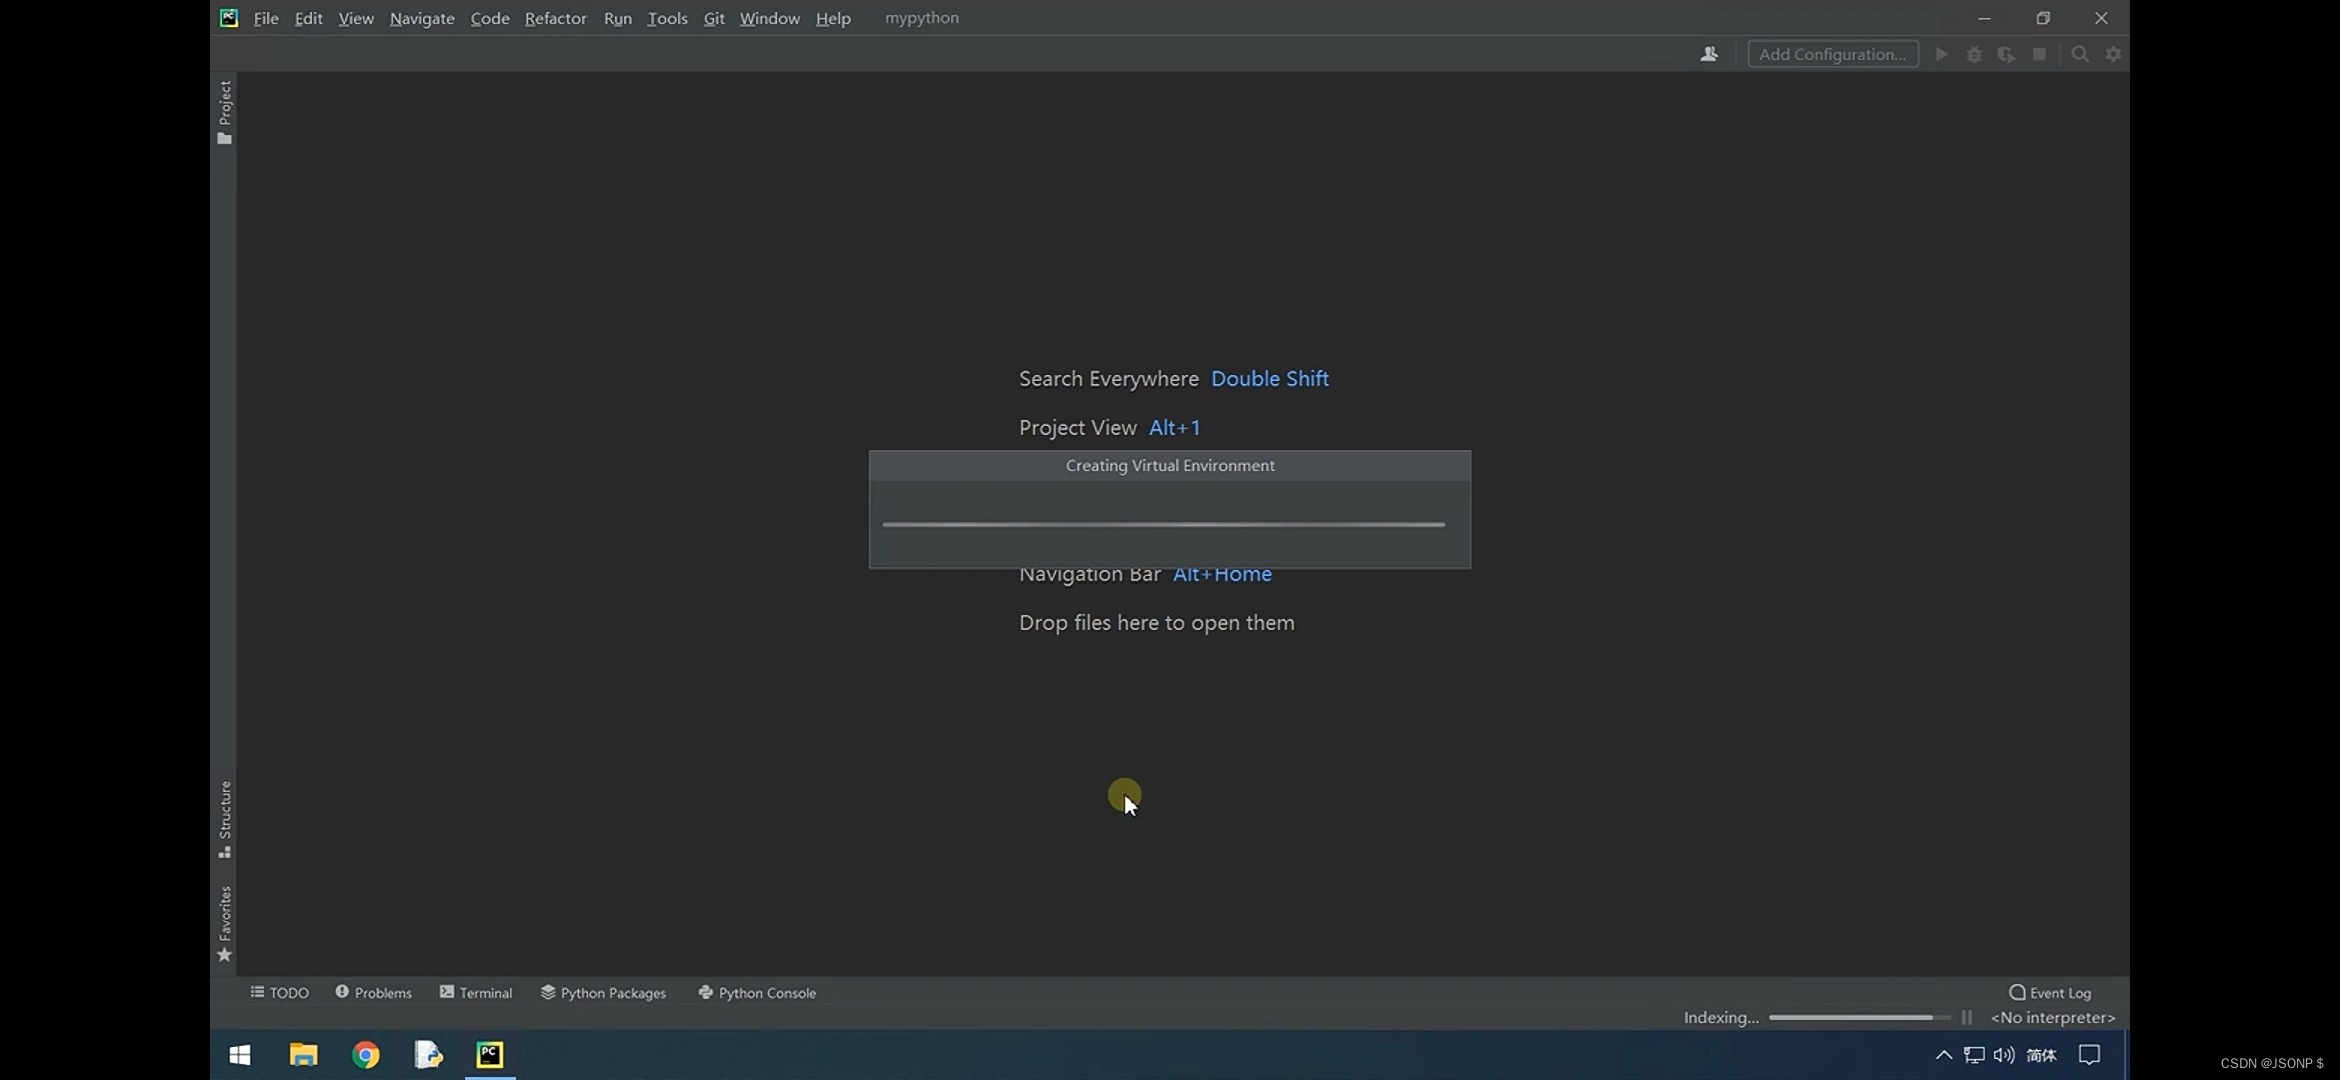Click the Creating Virtual Environment progress bar
Screen dimensions: 2340x1080
[1163, 524]
